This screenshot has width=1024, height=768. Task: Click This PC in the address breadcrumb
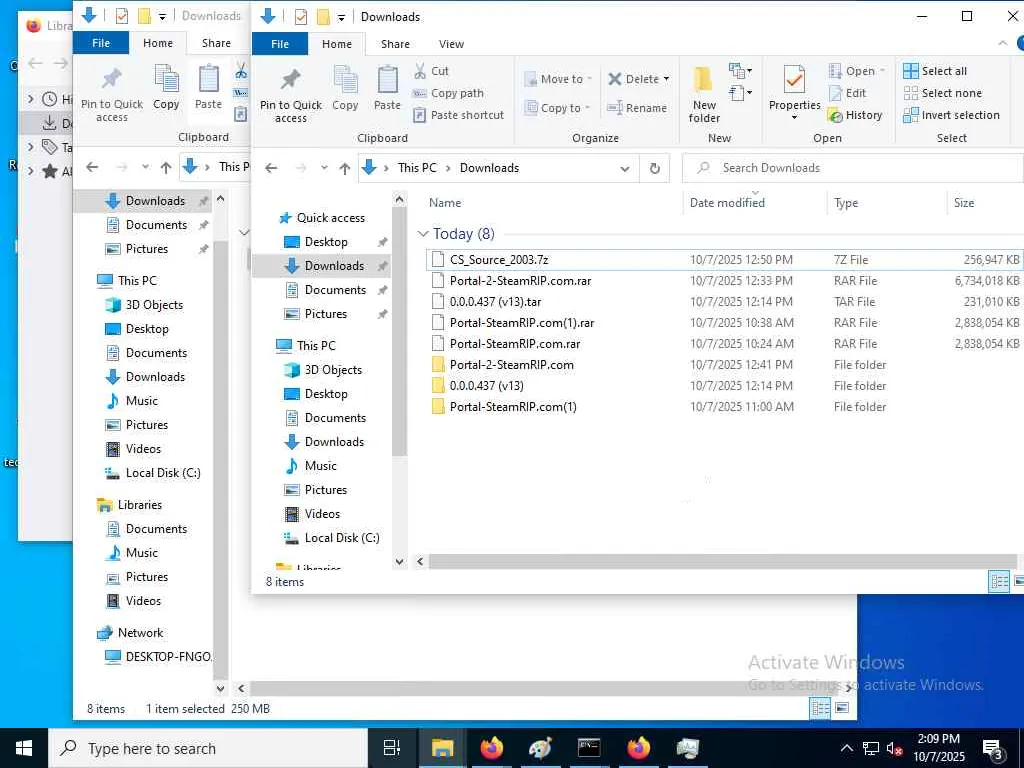(417, 168)
